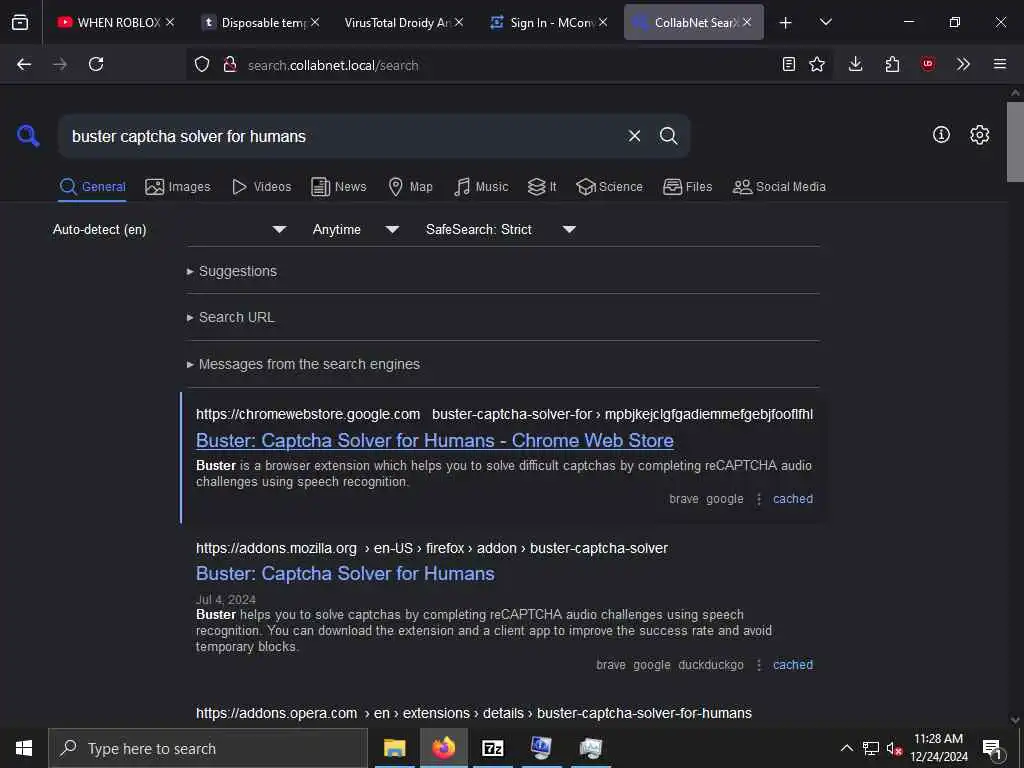This screenshot has height=768, width=1024.
Task: Open Auto-detect (en) language dropdown
Action: (170, 229)
